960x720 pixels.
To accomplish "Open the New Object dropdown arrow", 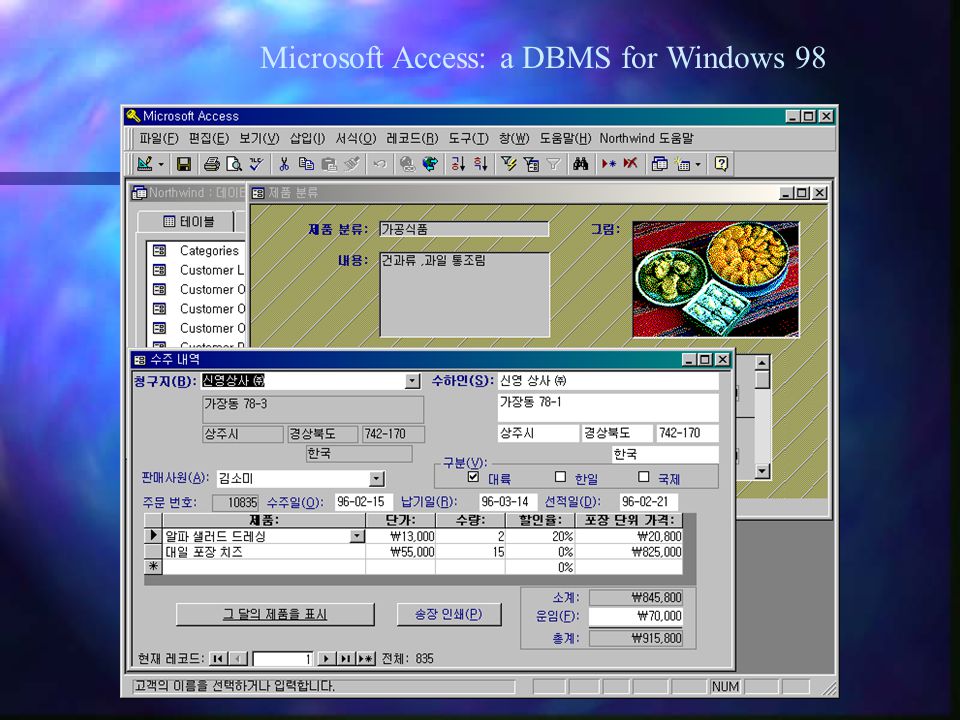I will tap(698, 164).
